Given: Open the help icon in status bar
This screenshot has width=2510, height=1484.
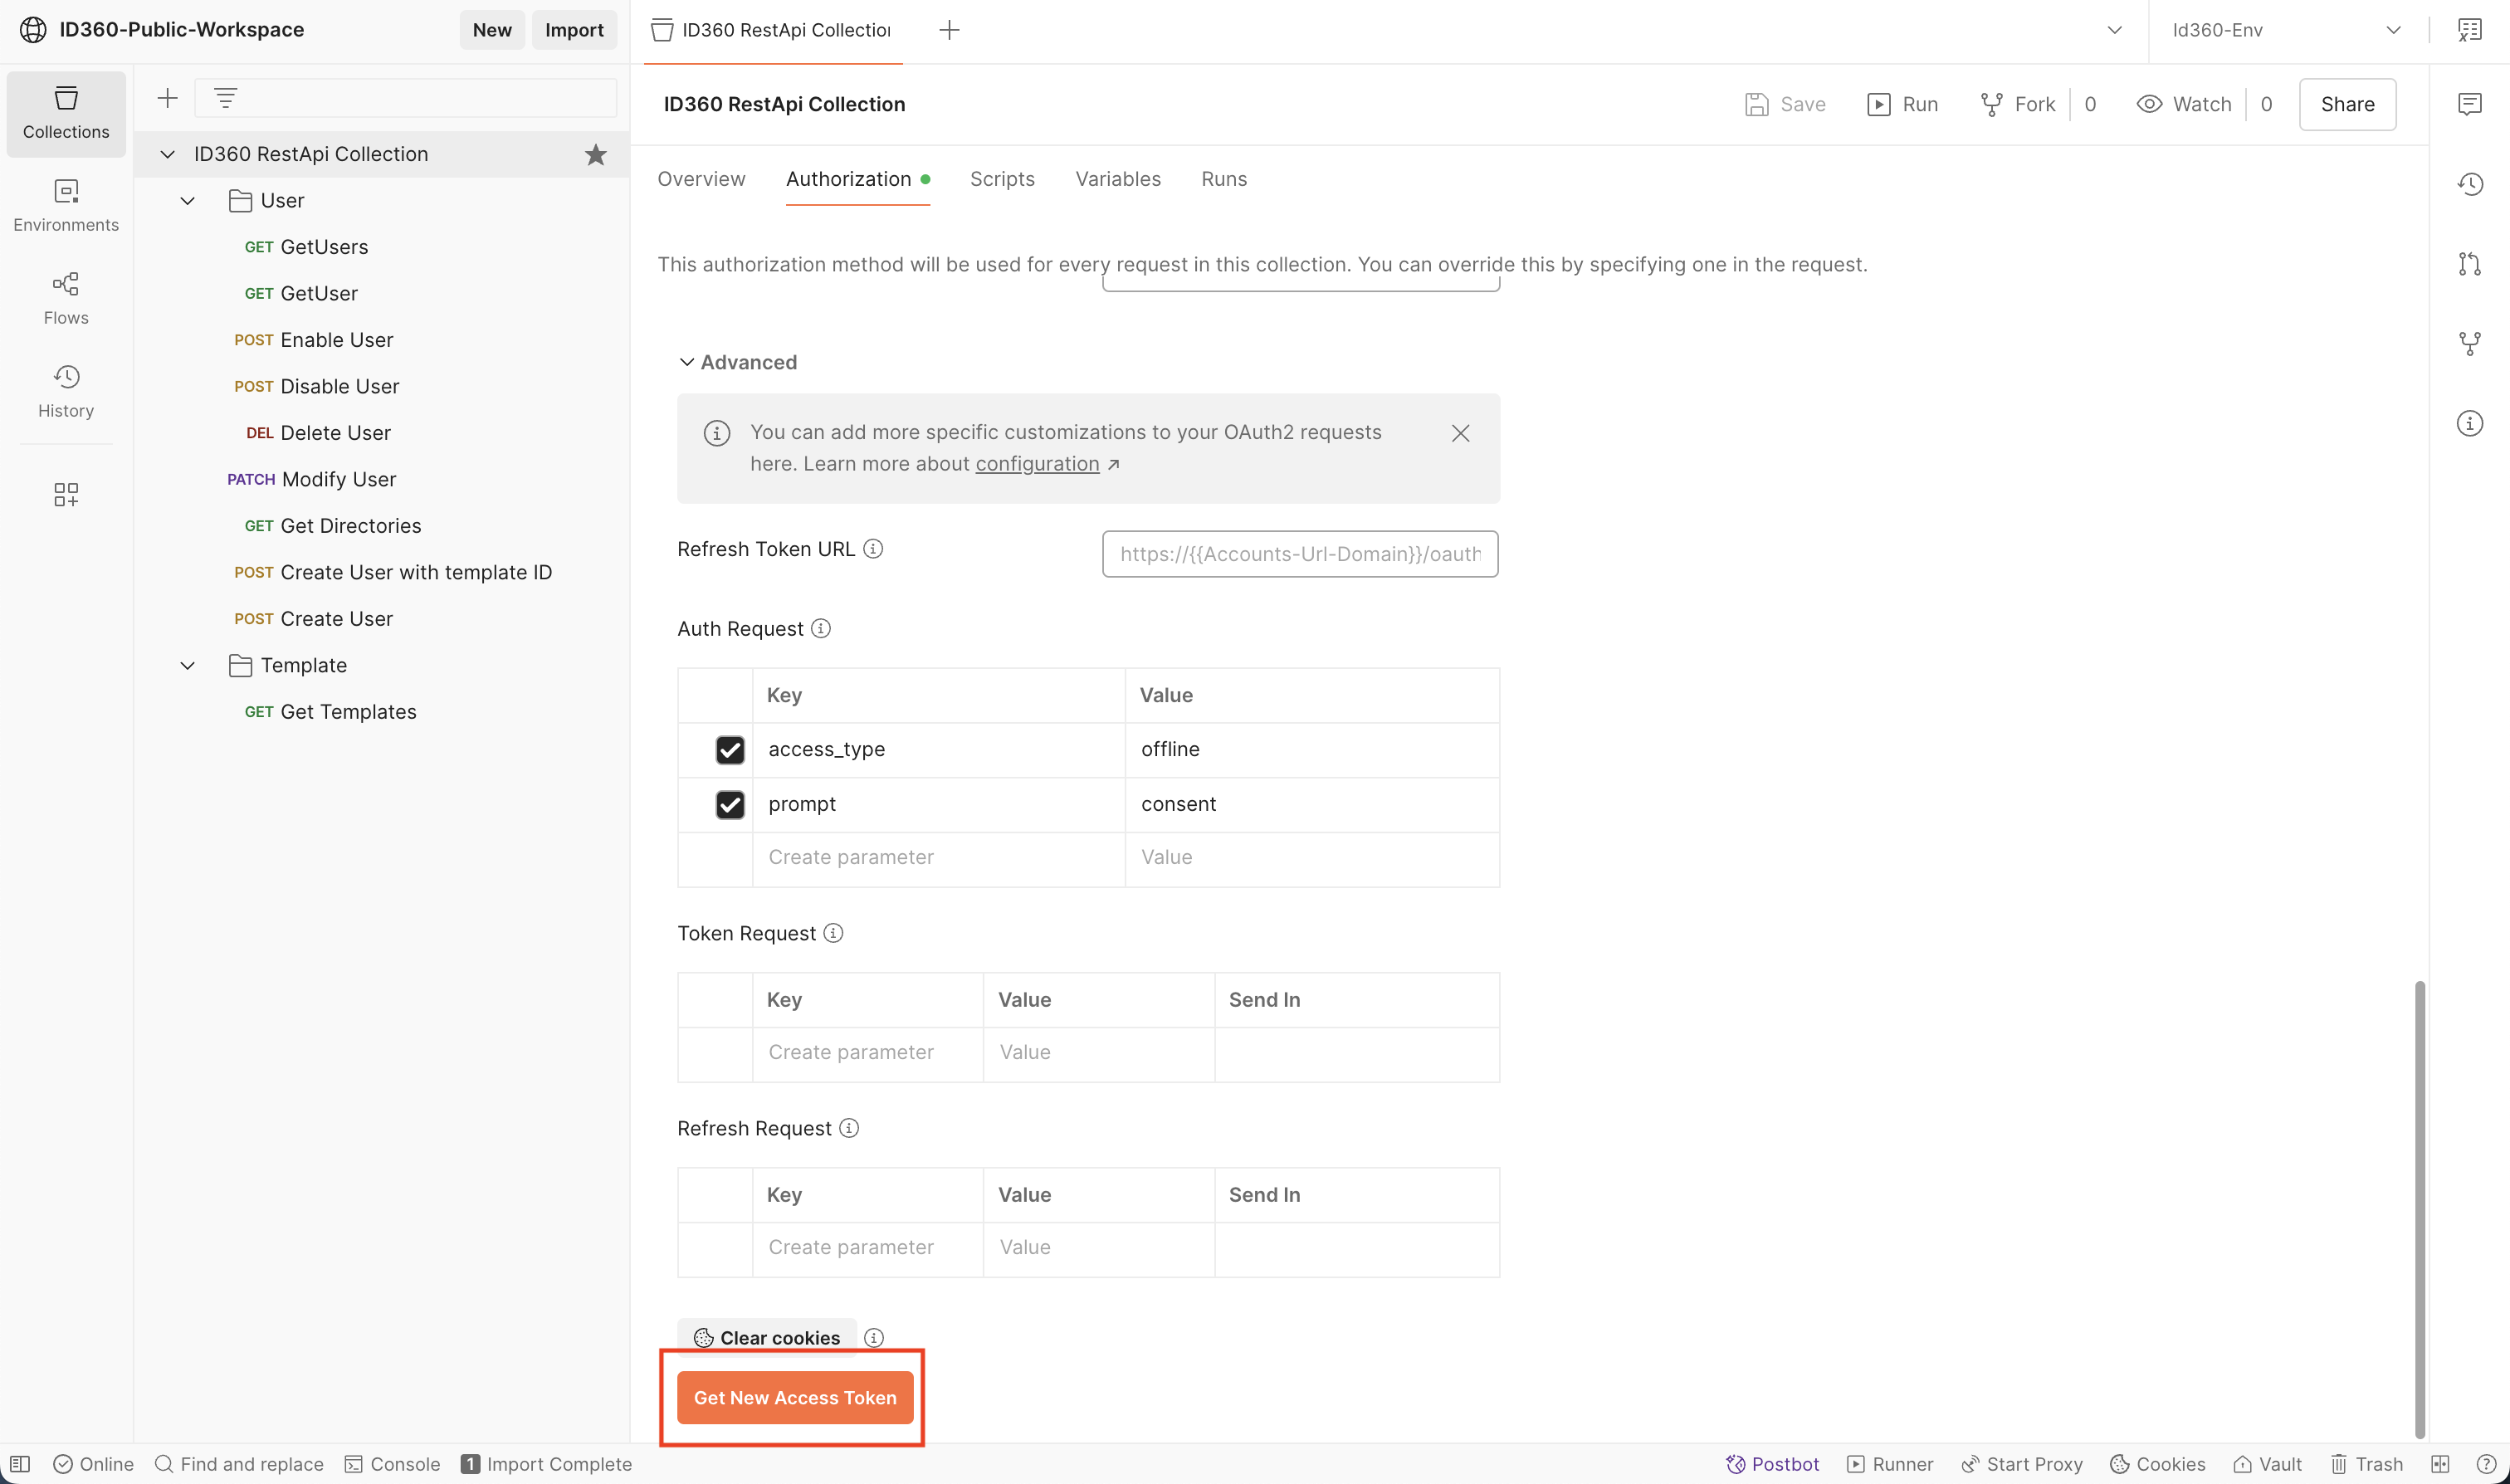Looking at the screenshot, I should pyautogui.click(x=2486, y=1464).
